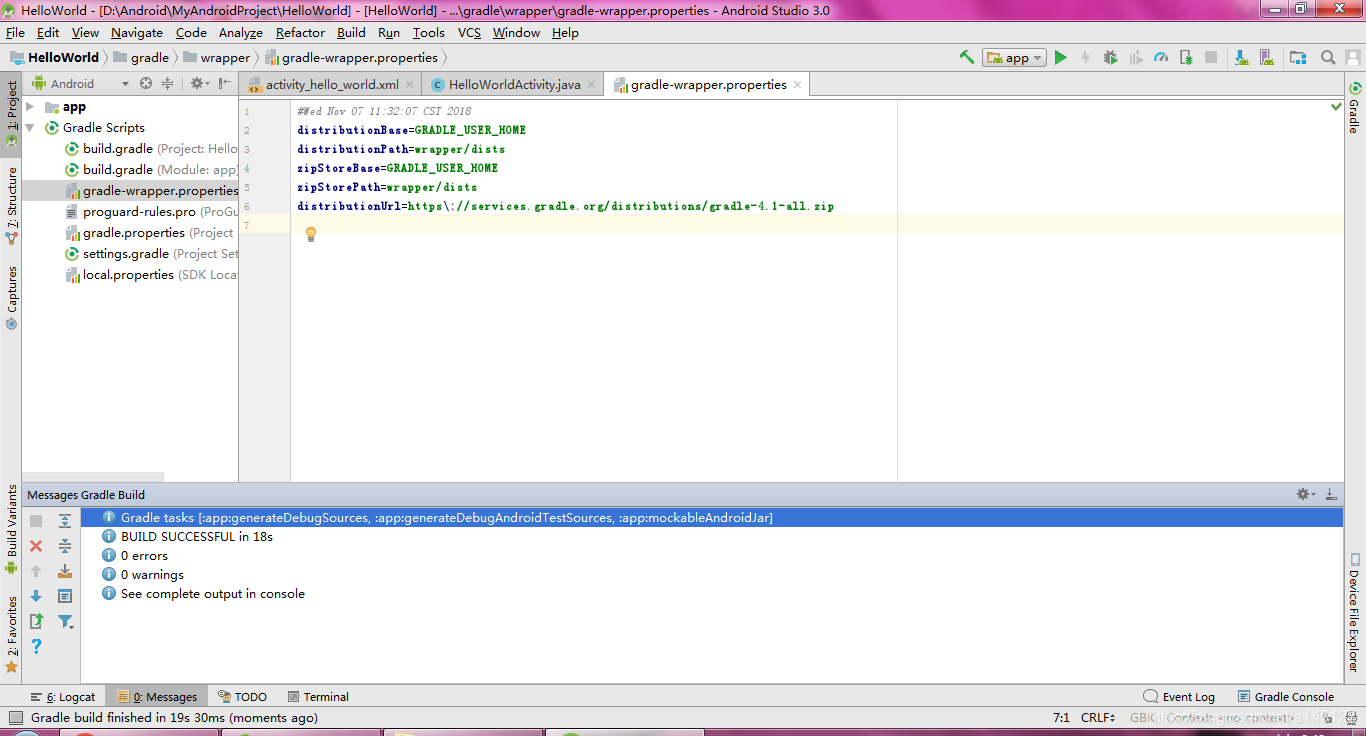Open the Build menu
The height and width of the screenshot is (736, 1366).
tap(351, 33)
